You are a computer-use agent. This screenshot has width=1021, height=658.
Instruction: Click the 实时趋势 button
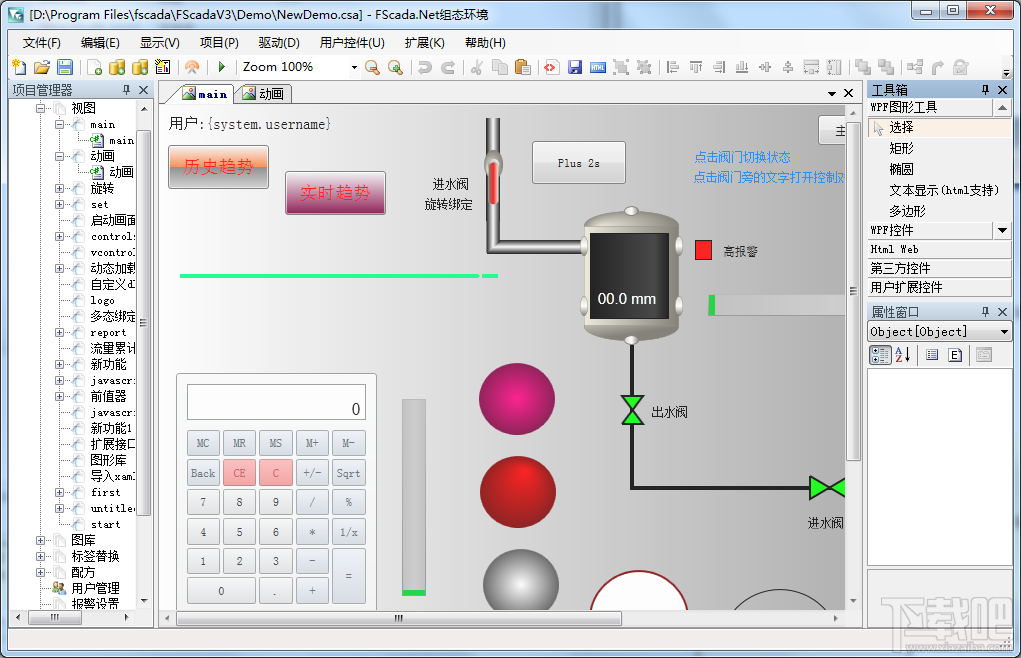click(335, 193)
